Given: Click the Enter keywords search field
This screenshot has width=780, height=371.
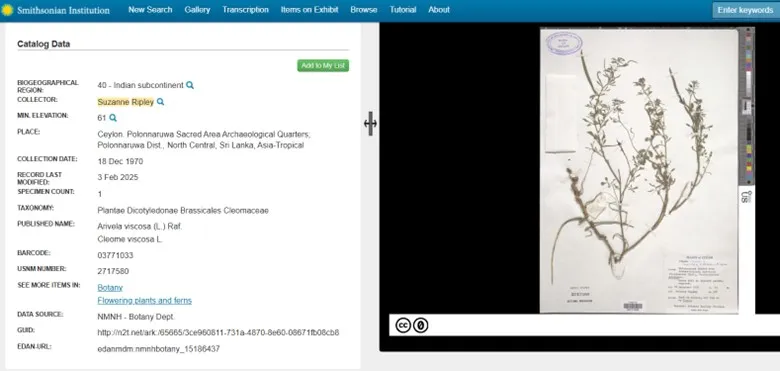Looking at the screenshot, I should pyautogui.click(x=746, y=10).
